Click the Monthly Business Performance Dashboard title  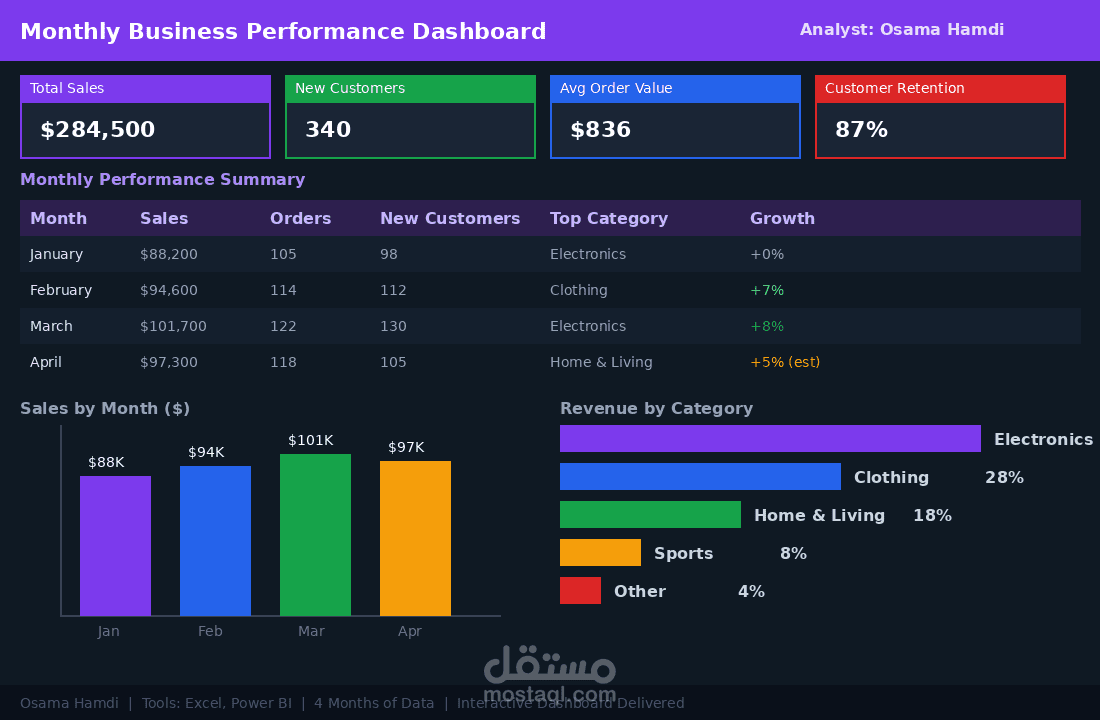coord(283,32)
